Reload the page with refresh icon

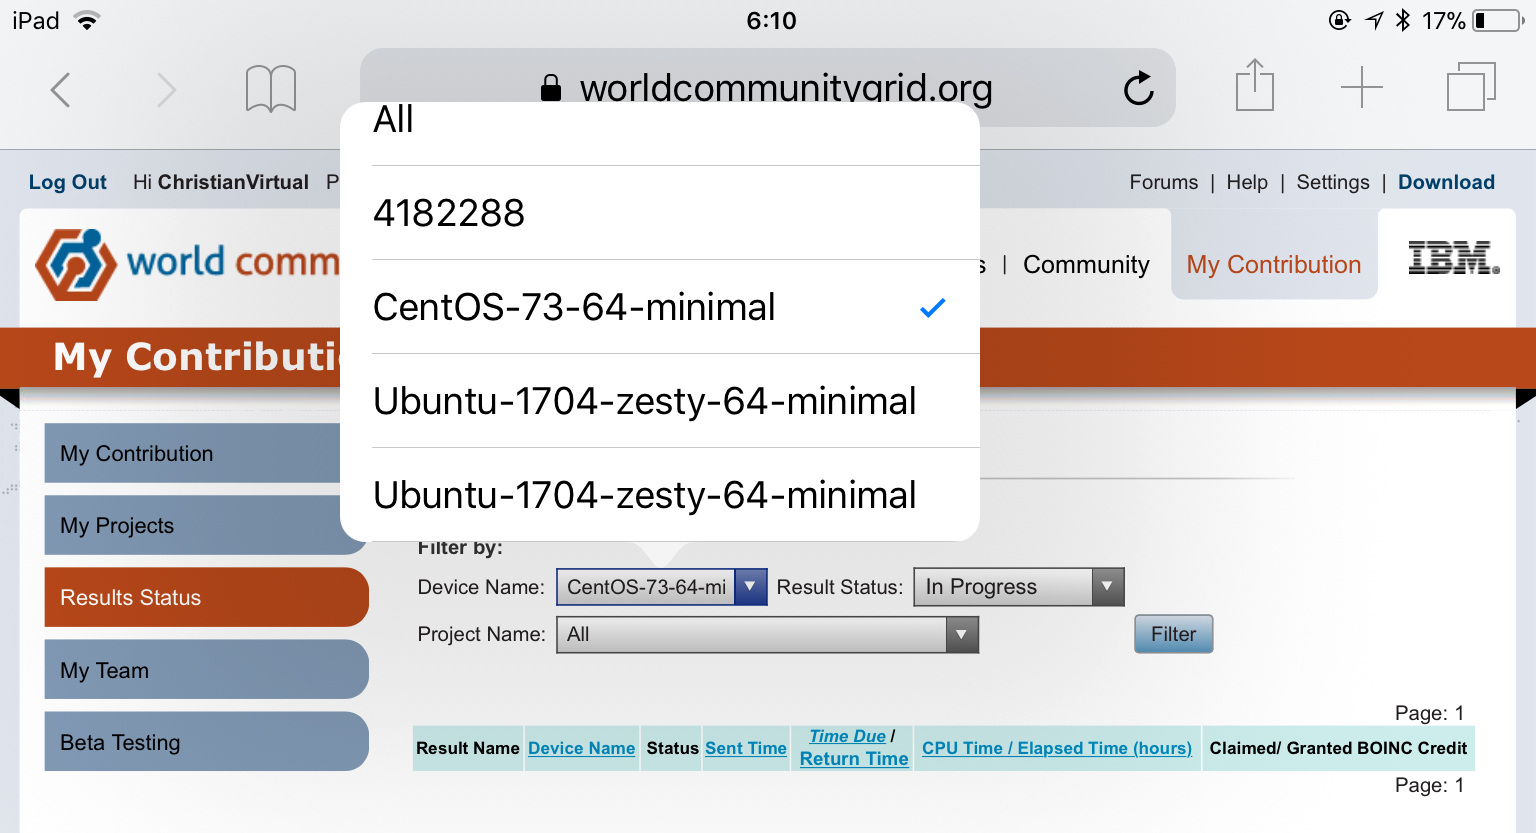1138,89
